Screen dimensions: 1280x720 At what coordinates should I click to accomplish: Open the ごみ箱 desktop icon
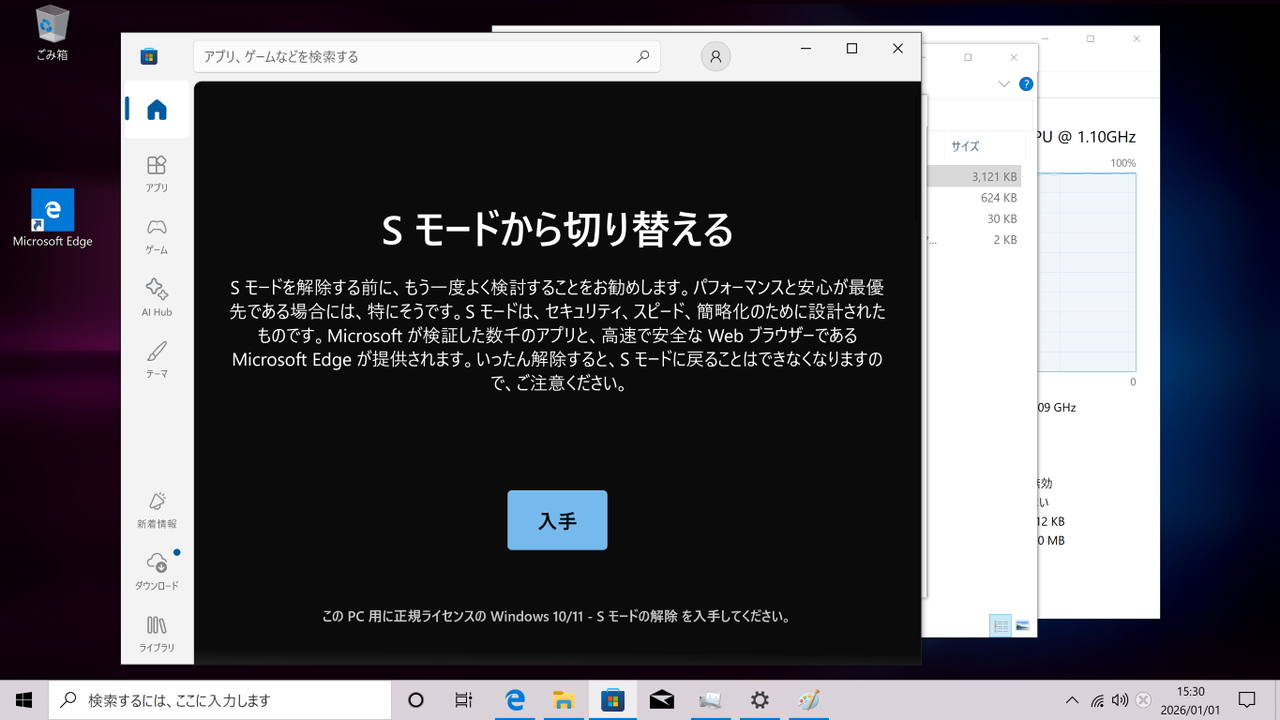click(52, 33)
